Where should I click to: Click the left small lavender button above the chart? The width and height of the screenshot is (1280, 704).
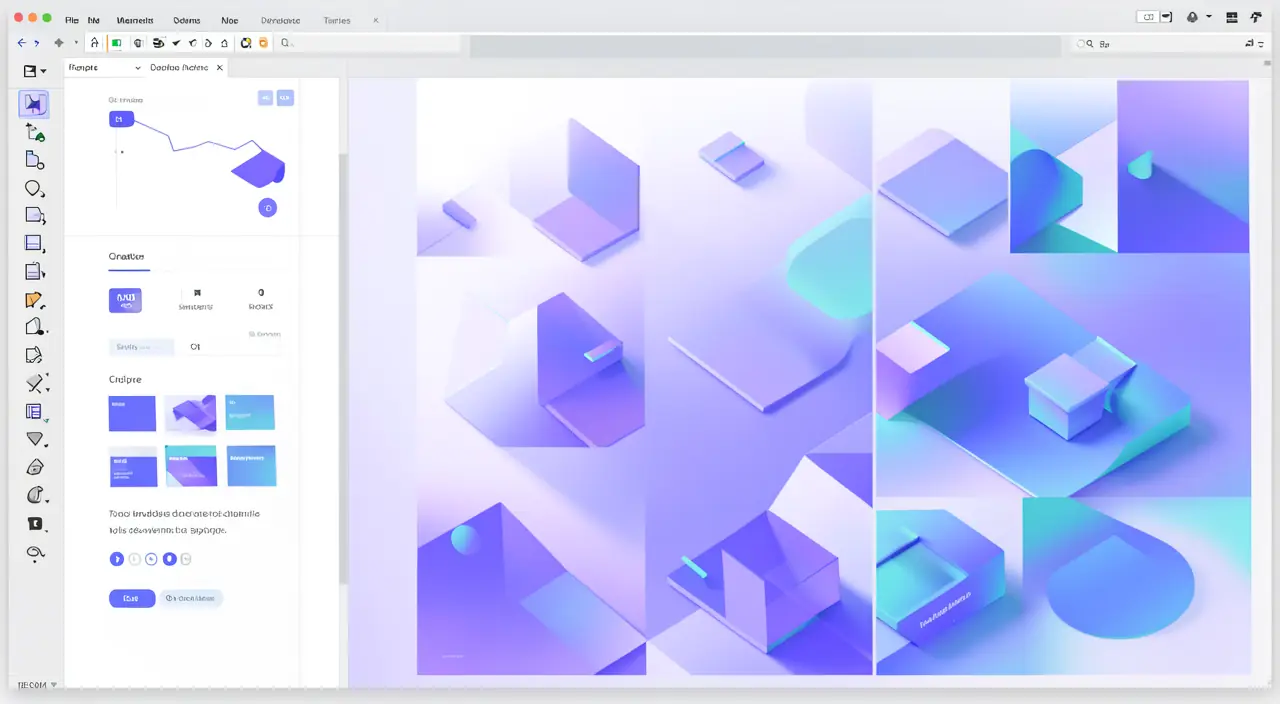point(265,98)
